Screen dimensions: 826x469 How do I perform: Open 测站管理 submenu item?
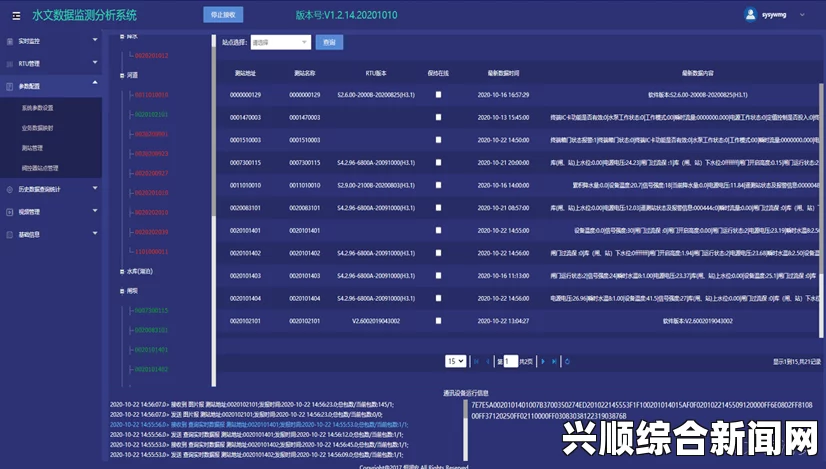point(32,148)
